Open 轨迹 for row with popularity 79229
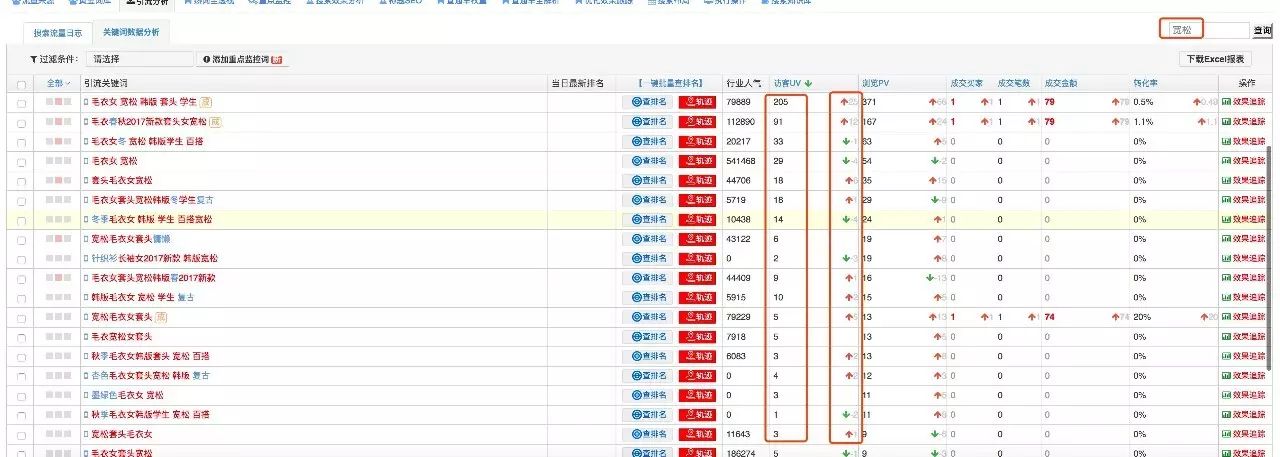The width and height of the screenshot is (1280, 457). [698, 317]
